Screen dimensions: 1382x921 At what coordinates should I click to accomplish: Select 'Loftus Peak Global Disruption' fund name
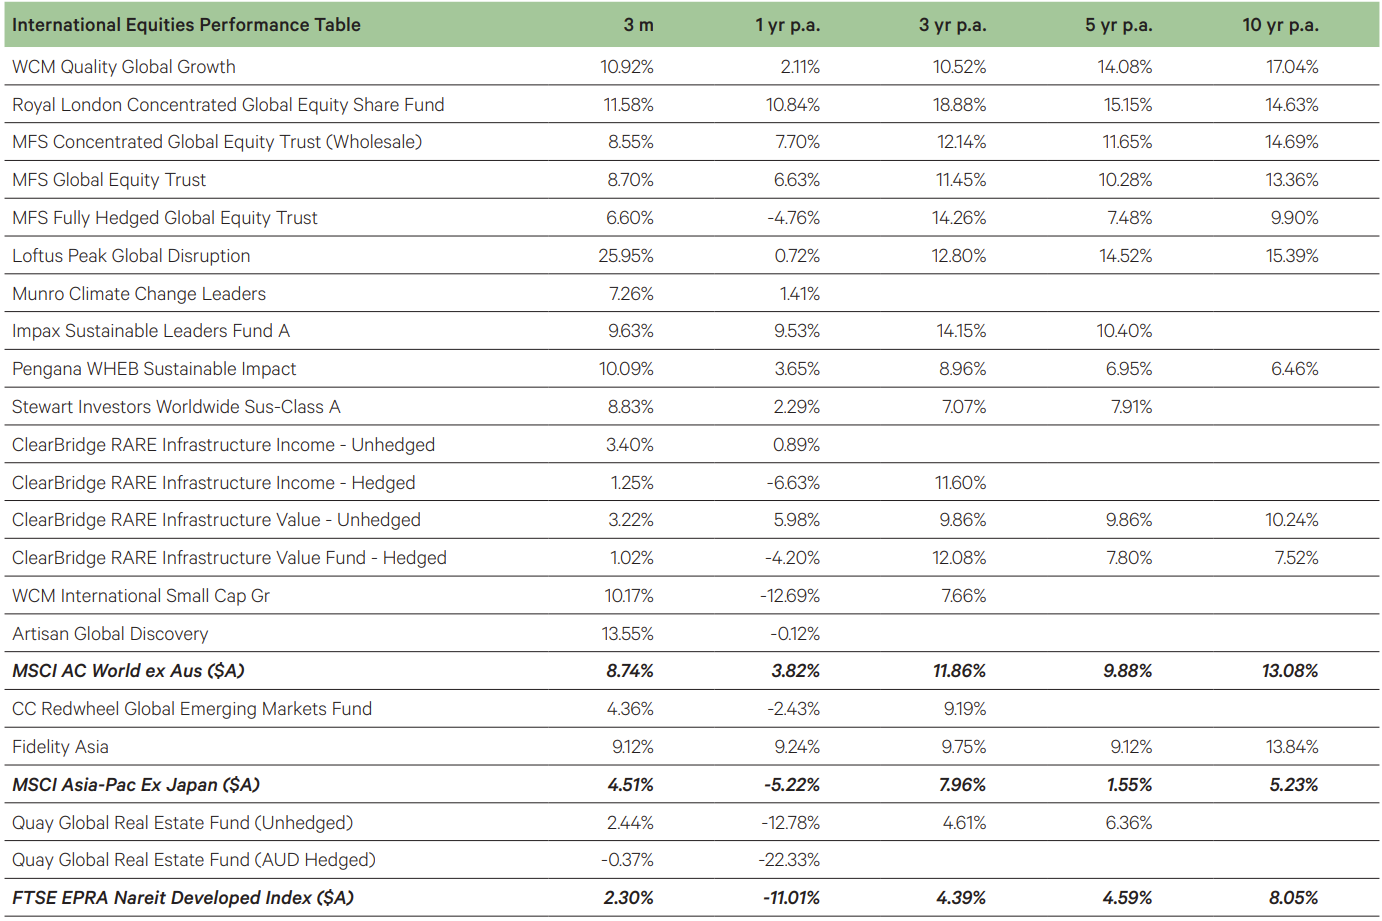coord(131,256)
